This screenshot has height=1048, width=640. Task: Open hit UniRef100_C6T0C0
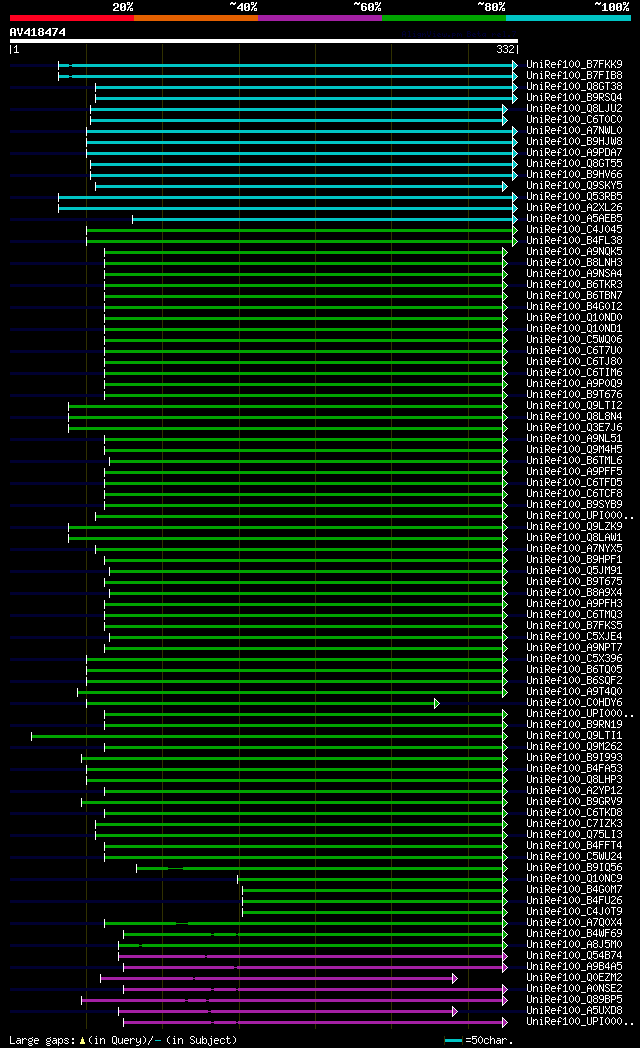click(574, 120)
